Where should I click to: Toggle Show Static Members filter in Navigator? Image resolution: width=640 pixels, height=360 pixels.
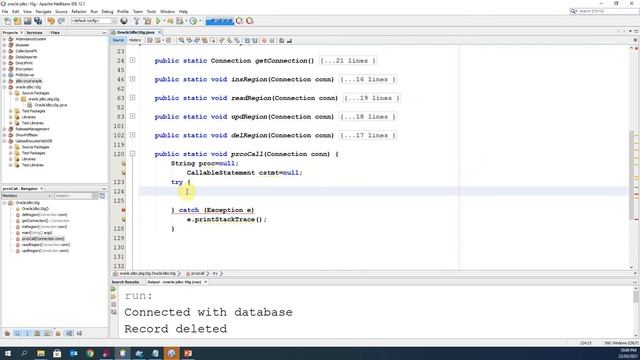click(27, 333)
